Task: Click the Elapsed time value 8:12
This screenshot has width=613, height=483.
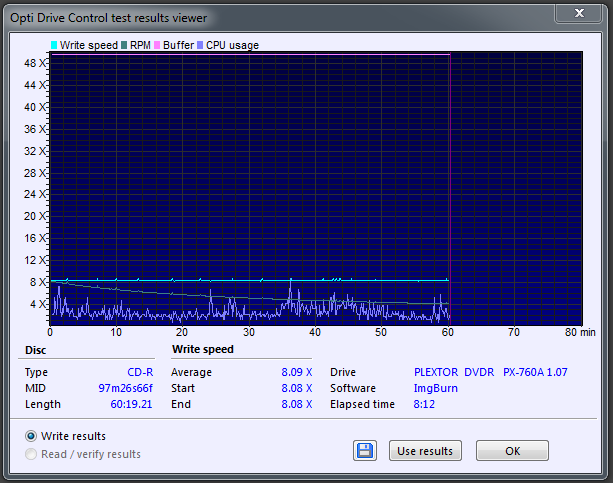Action: pyautogui.click(x=424, y=404)
